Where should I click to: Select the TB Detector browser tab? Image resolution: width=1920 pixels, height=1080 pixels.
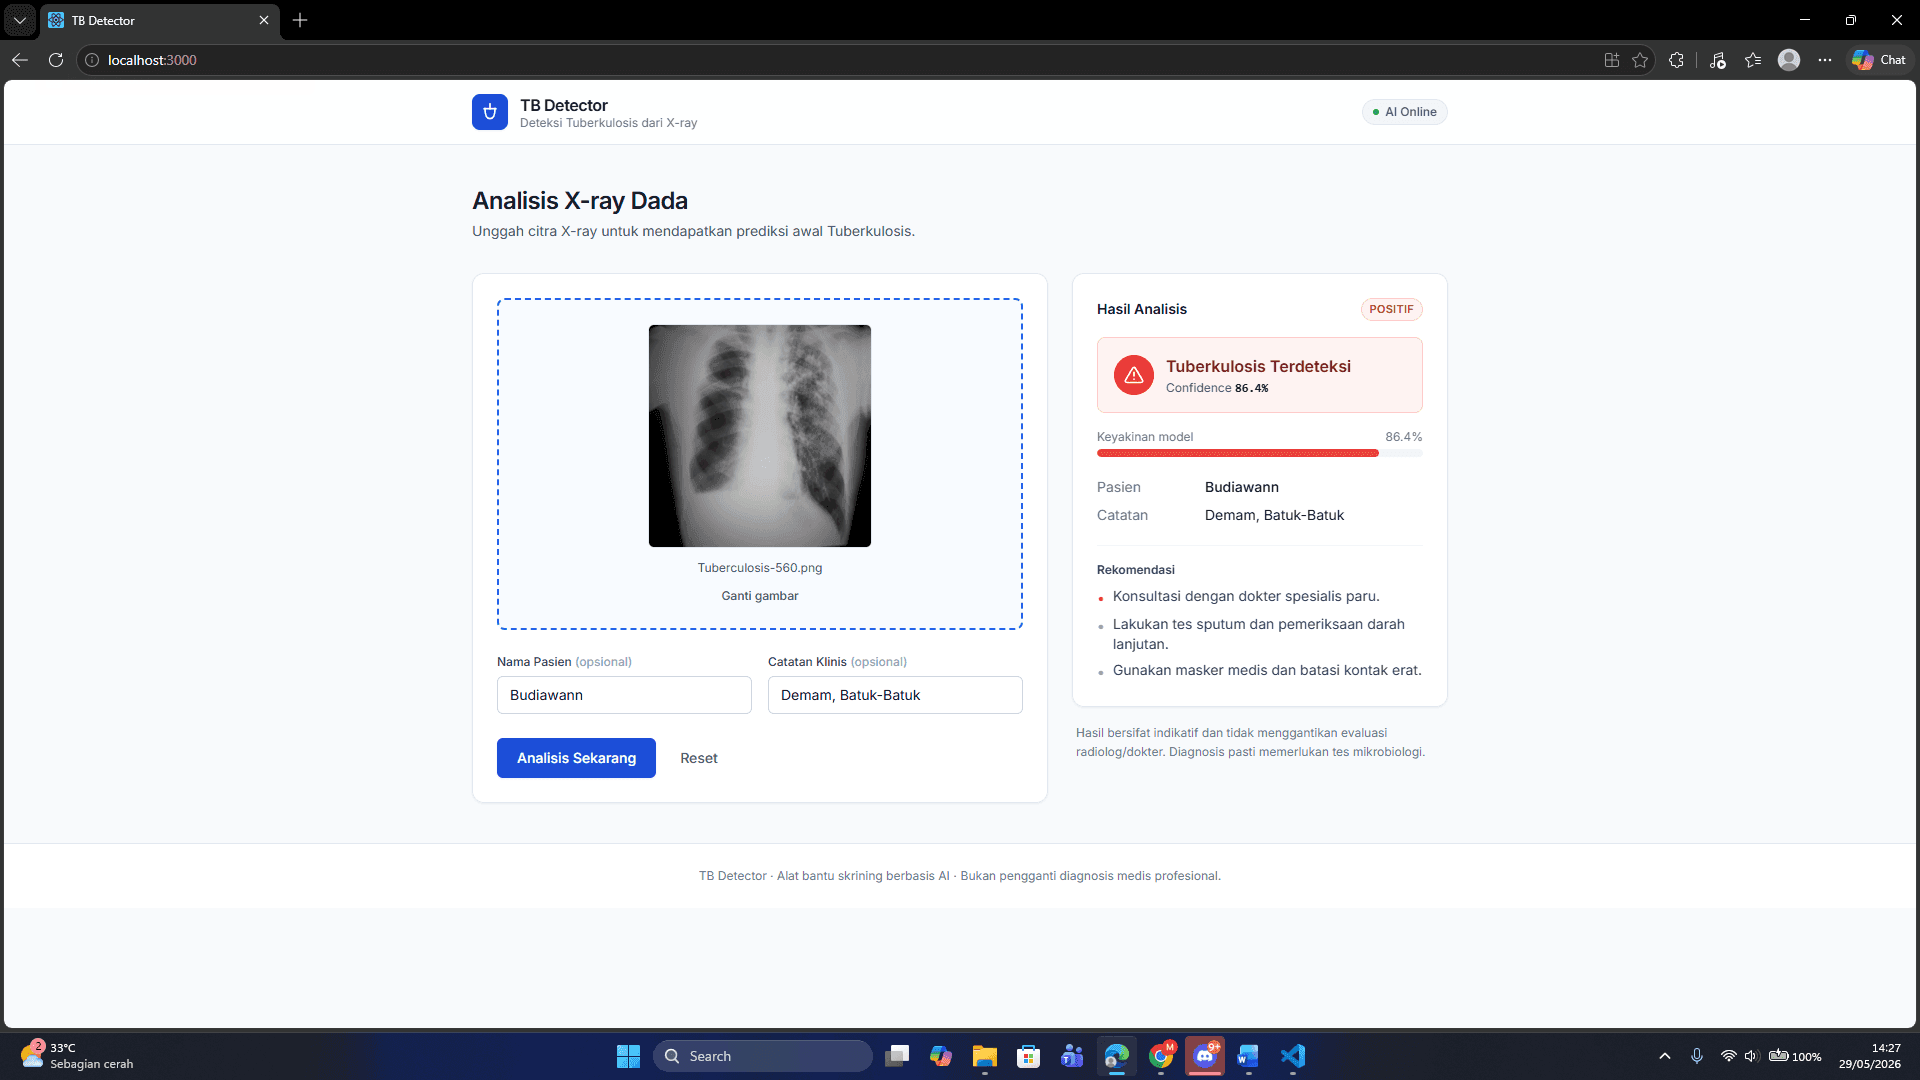tap(160, 20)
